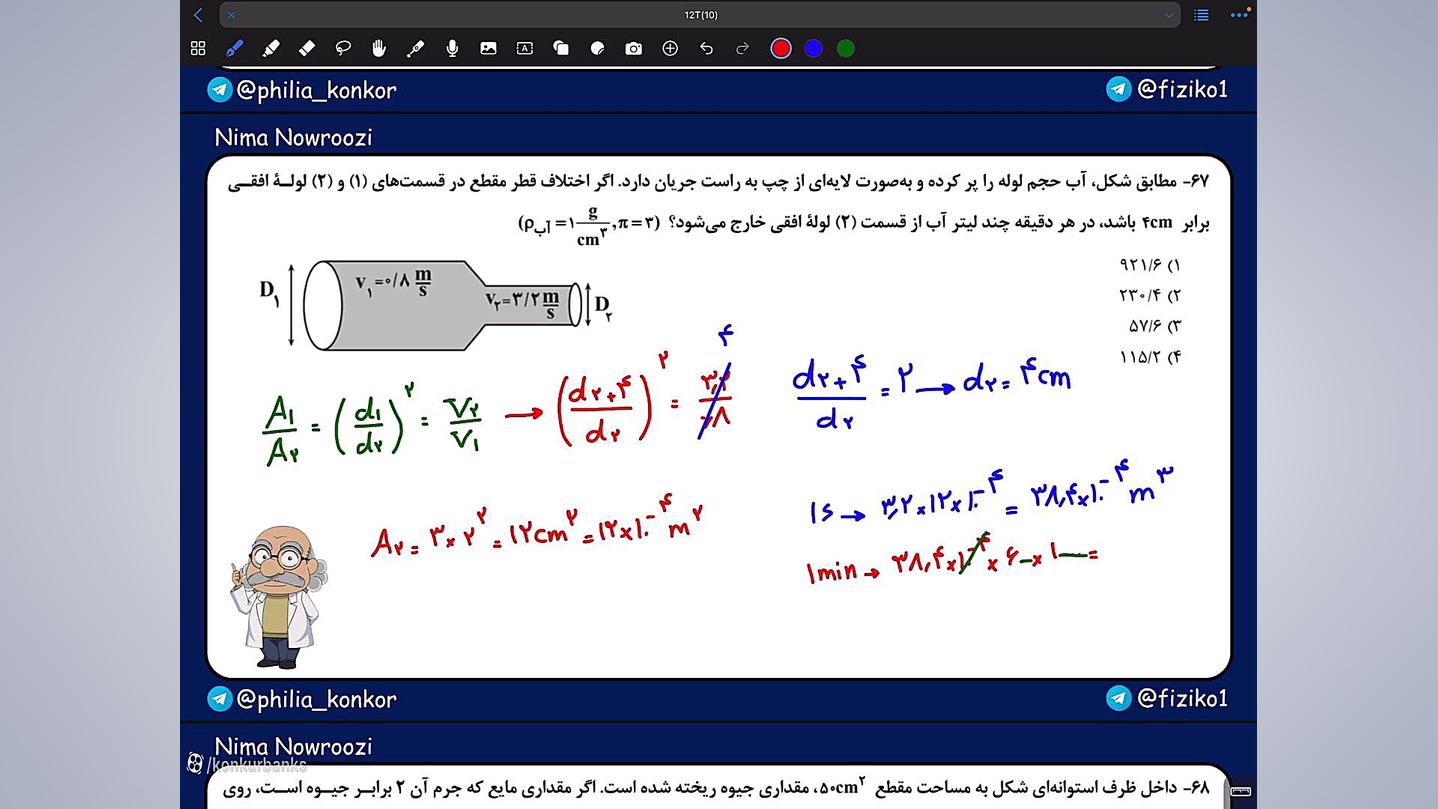
Task: Tap the bottom-left @philia_konkor handle
Action: [x=316, y=699]
